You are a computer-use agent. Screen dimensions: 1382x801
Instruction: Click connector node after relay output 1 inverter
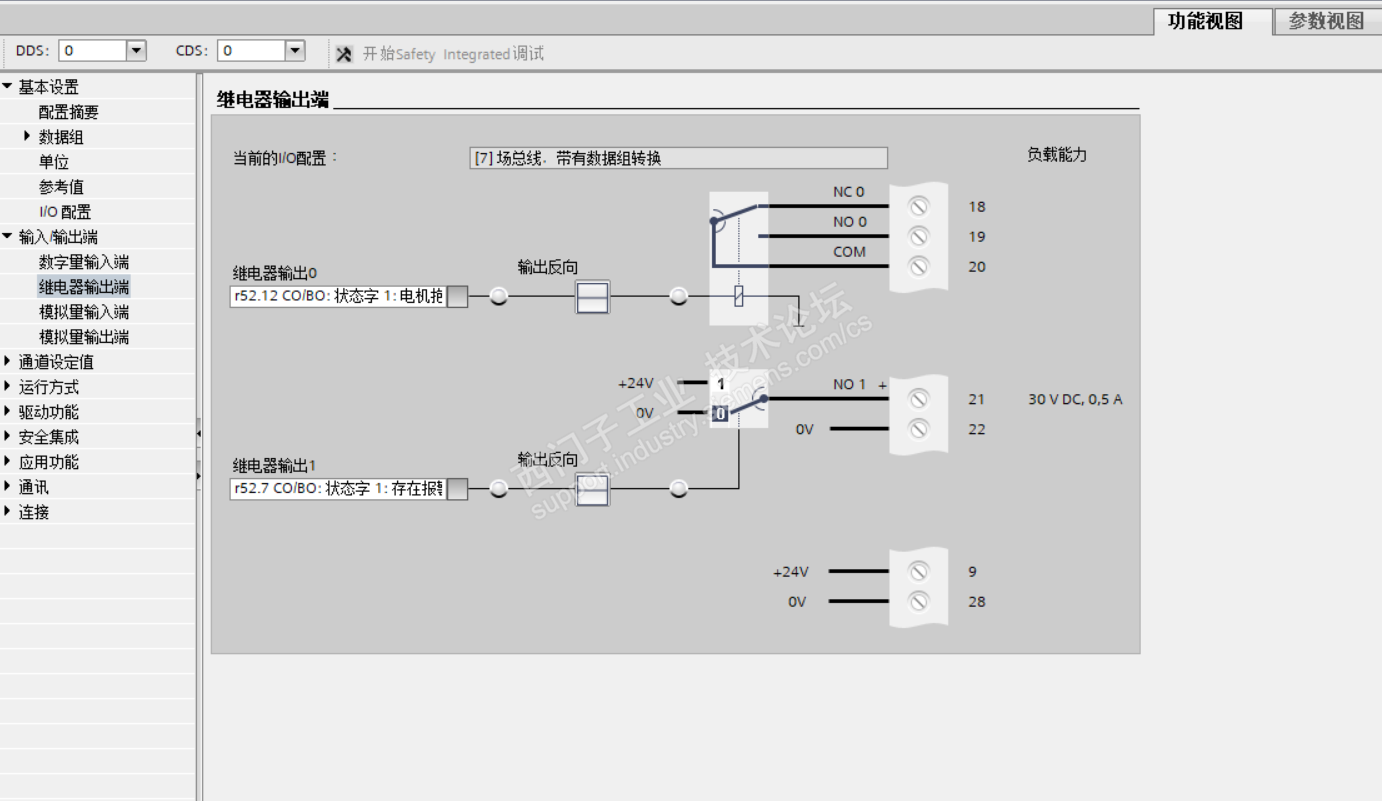click(679, 489)
